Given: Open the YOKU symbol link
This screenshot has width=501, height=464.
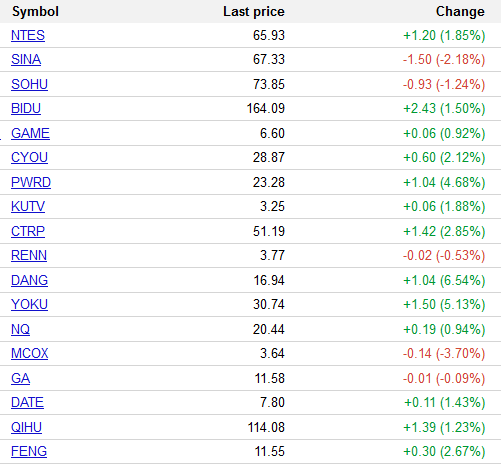Looking at the screenshot, I should 29,304.
